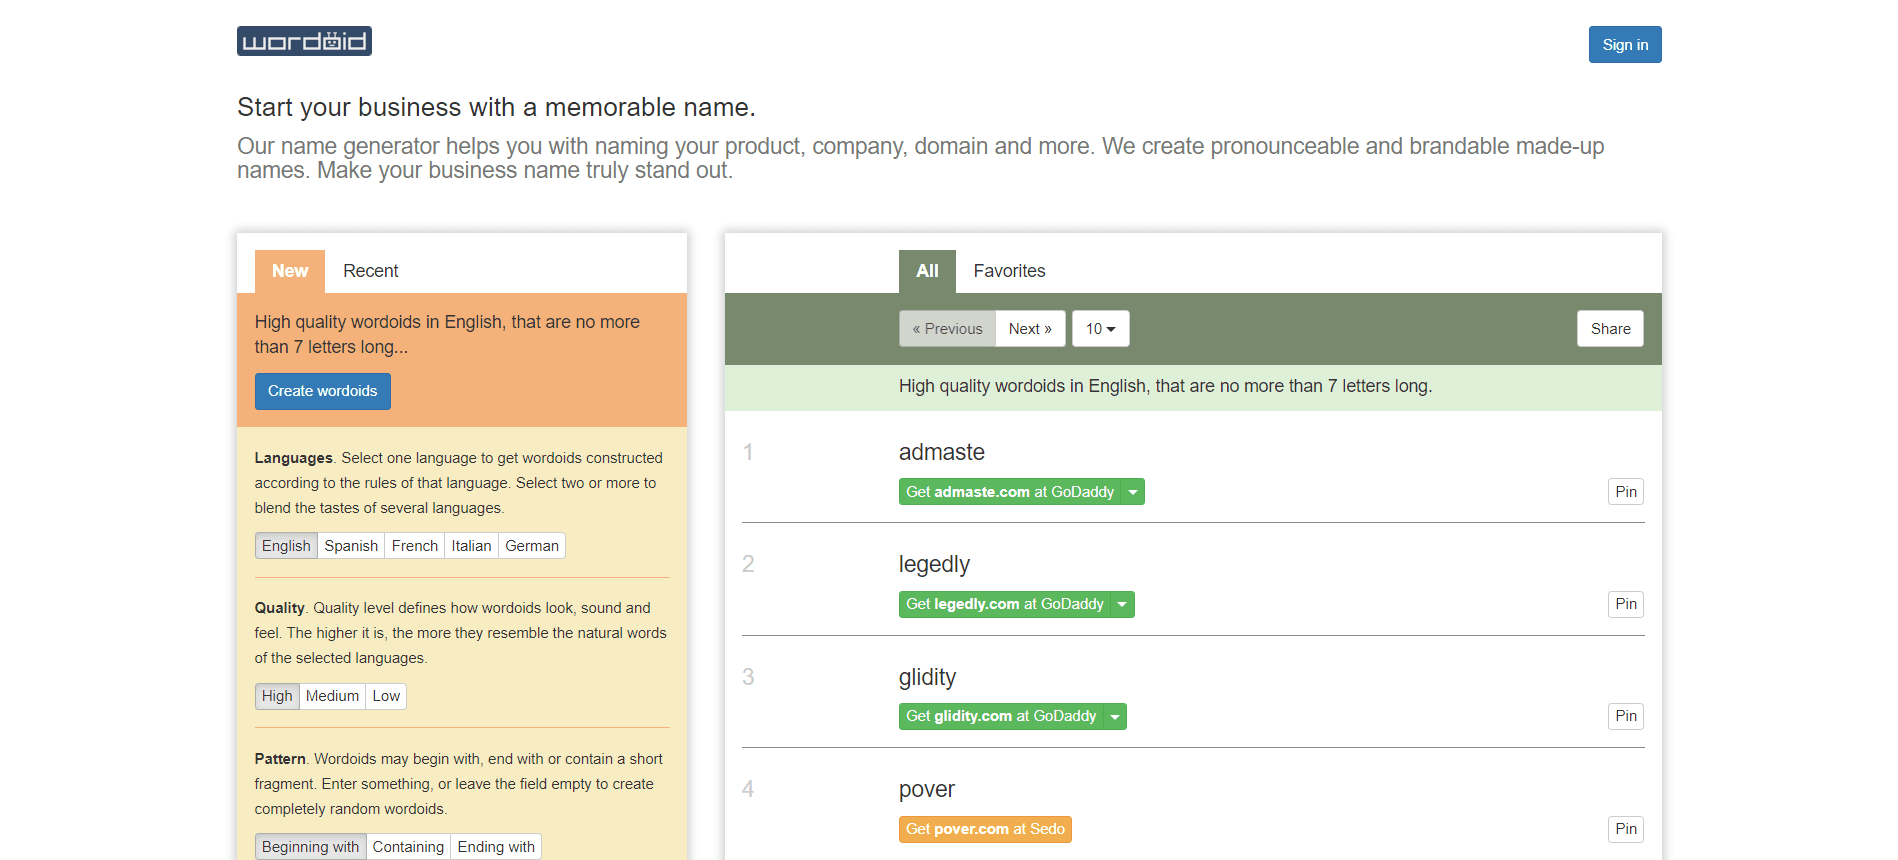This screenshot has width=1898, height=860.
Task: Select the Spanish language toggle
Action: (351, 546)
